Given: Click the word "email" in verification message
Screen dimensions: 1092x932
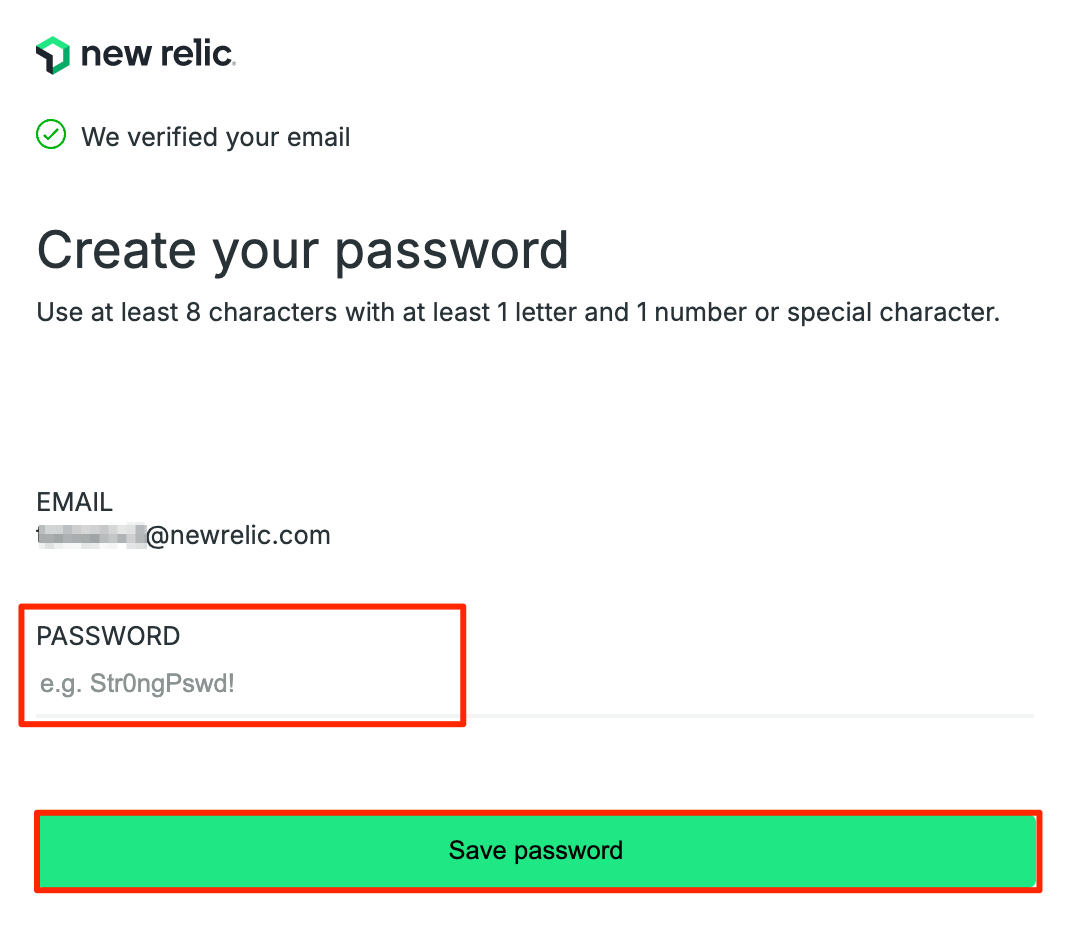Looking at the screenshot, I should coord(318,137).
